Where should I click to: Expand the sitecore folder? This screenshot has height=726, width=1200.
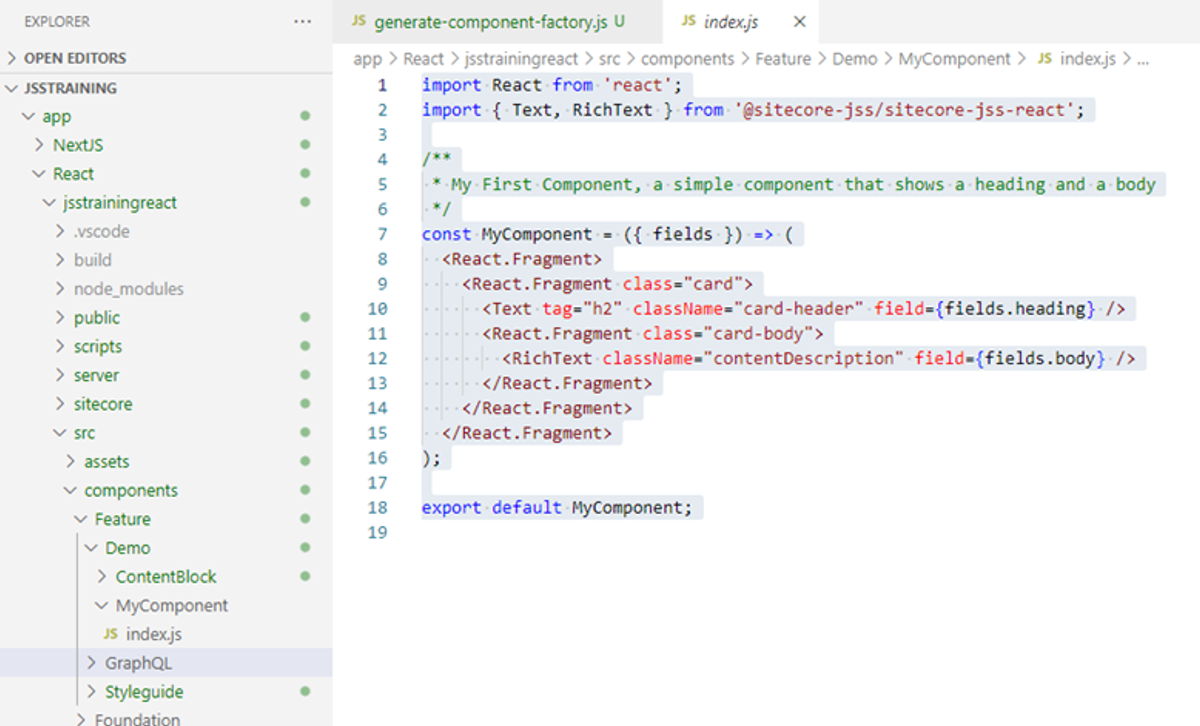61,404
